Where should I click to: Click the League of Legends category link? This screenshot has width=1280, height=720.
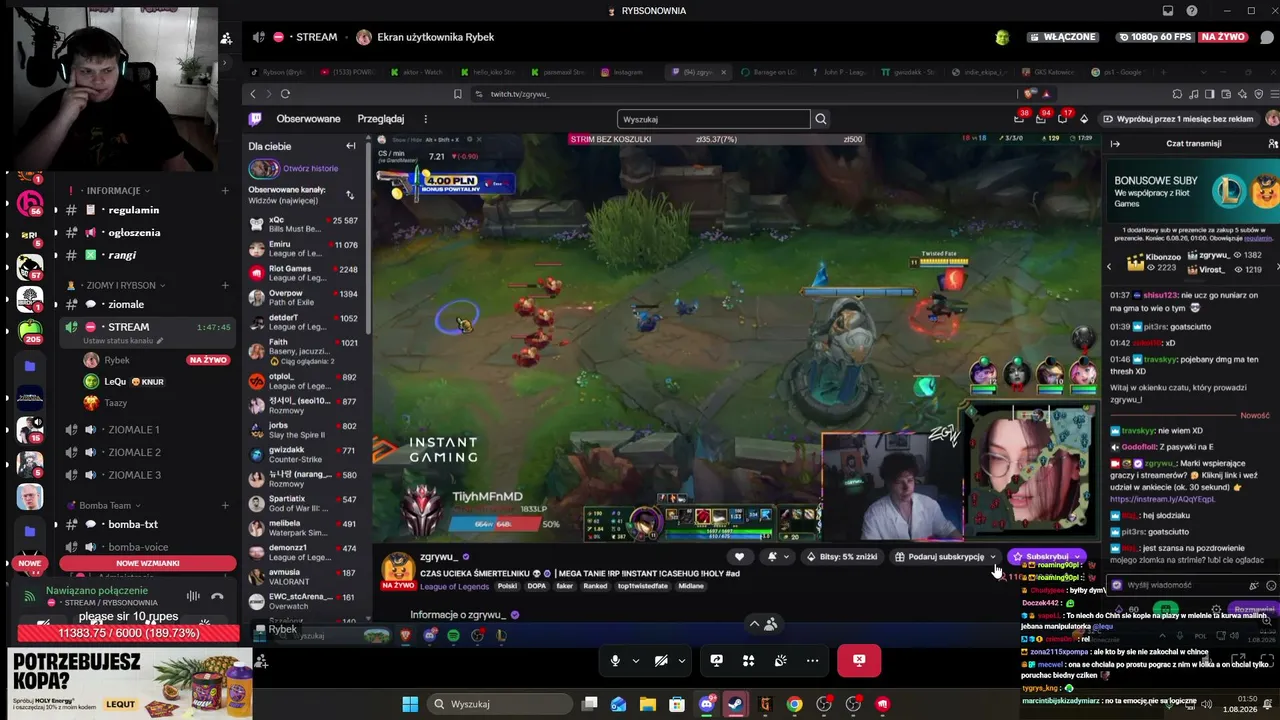[454, 587]
